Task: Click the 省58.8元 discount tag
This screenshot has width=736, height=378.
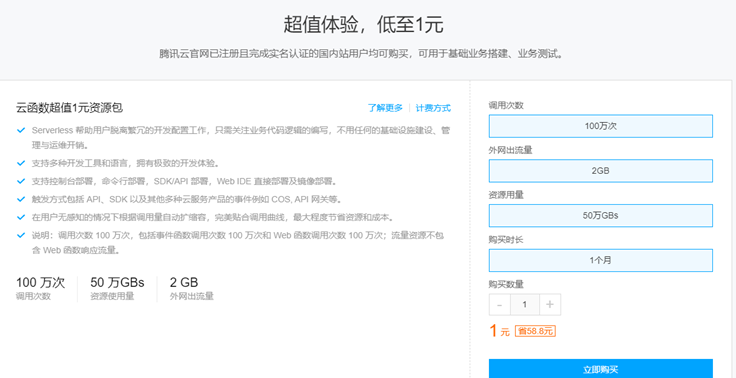Action: (x=535, y=331)
